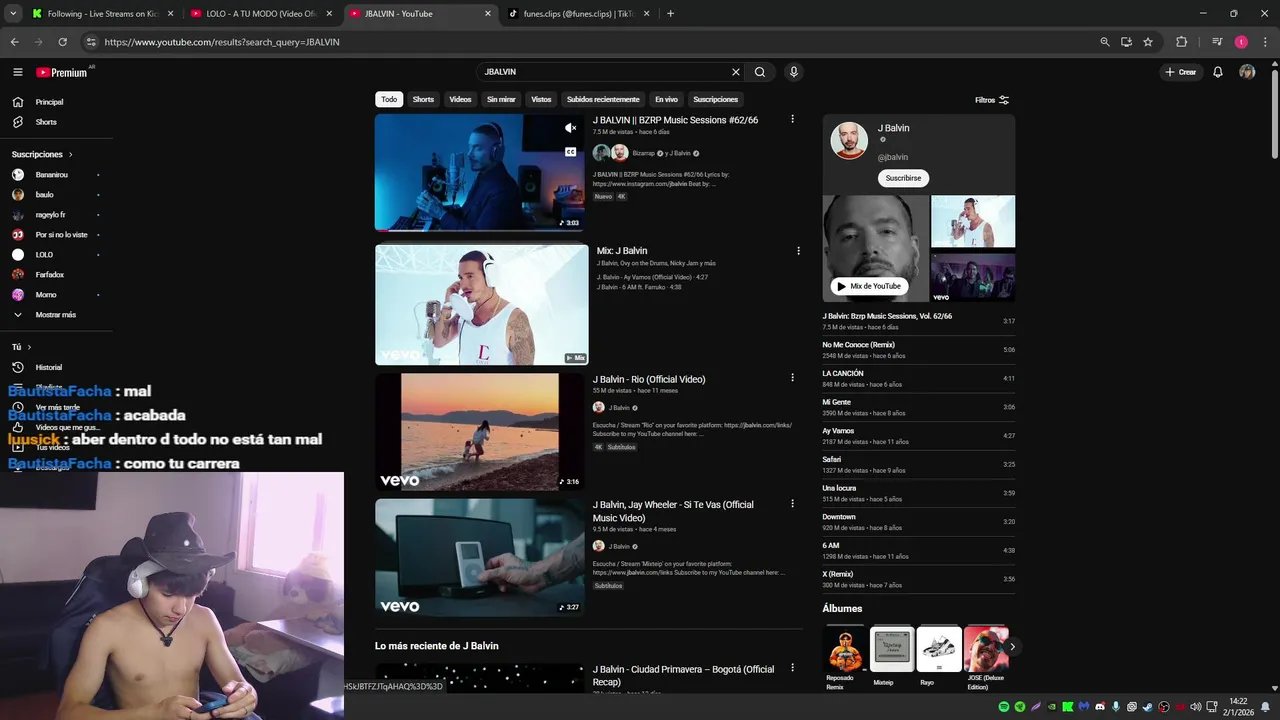Viewport: 1280px width, 720px height.
Task: Open Discord from the system tray
Action: (1099, 707)
